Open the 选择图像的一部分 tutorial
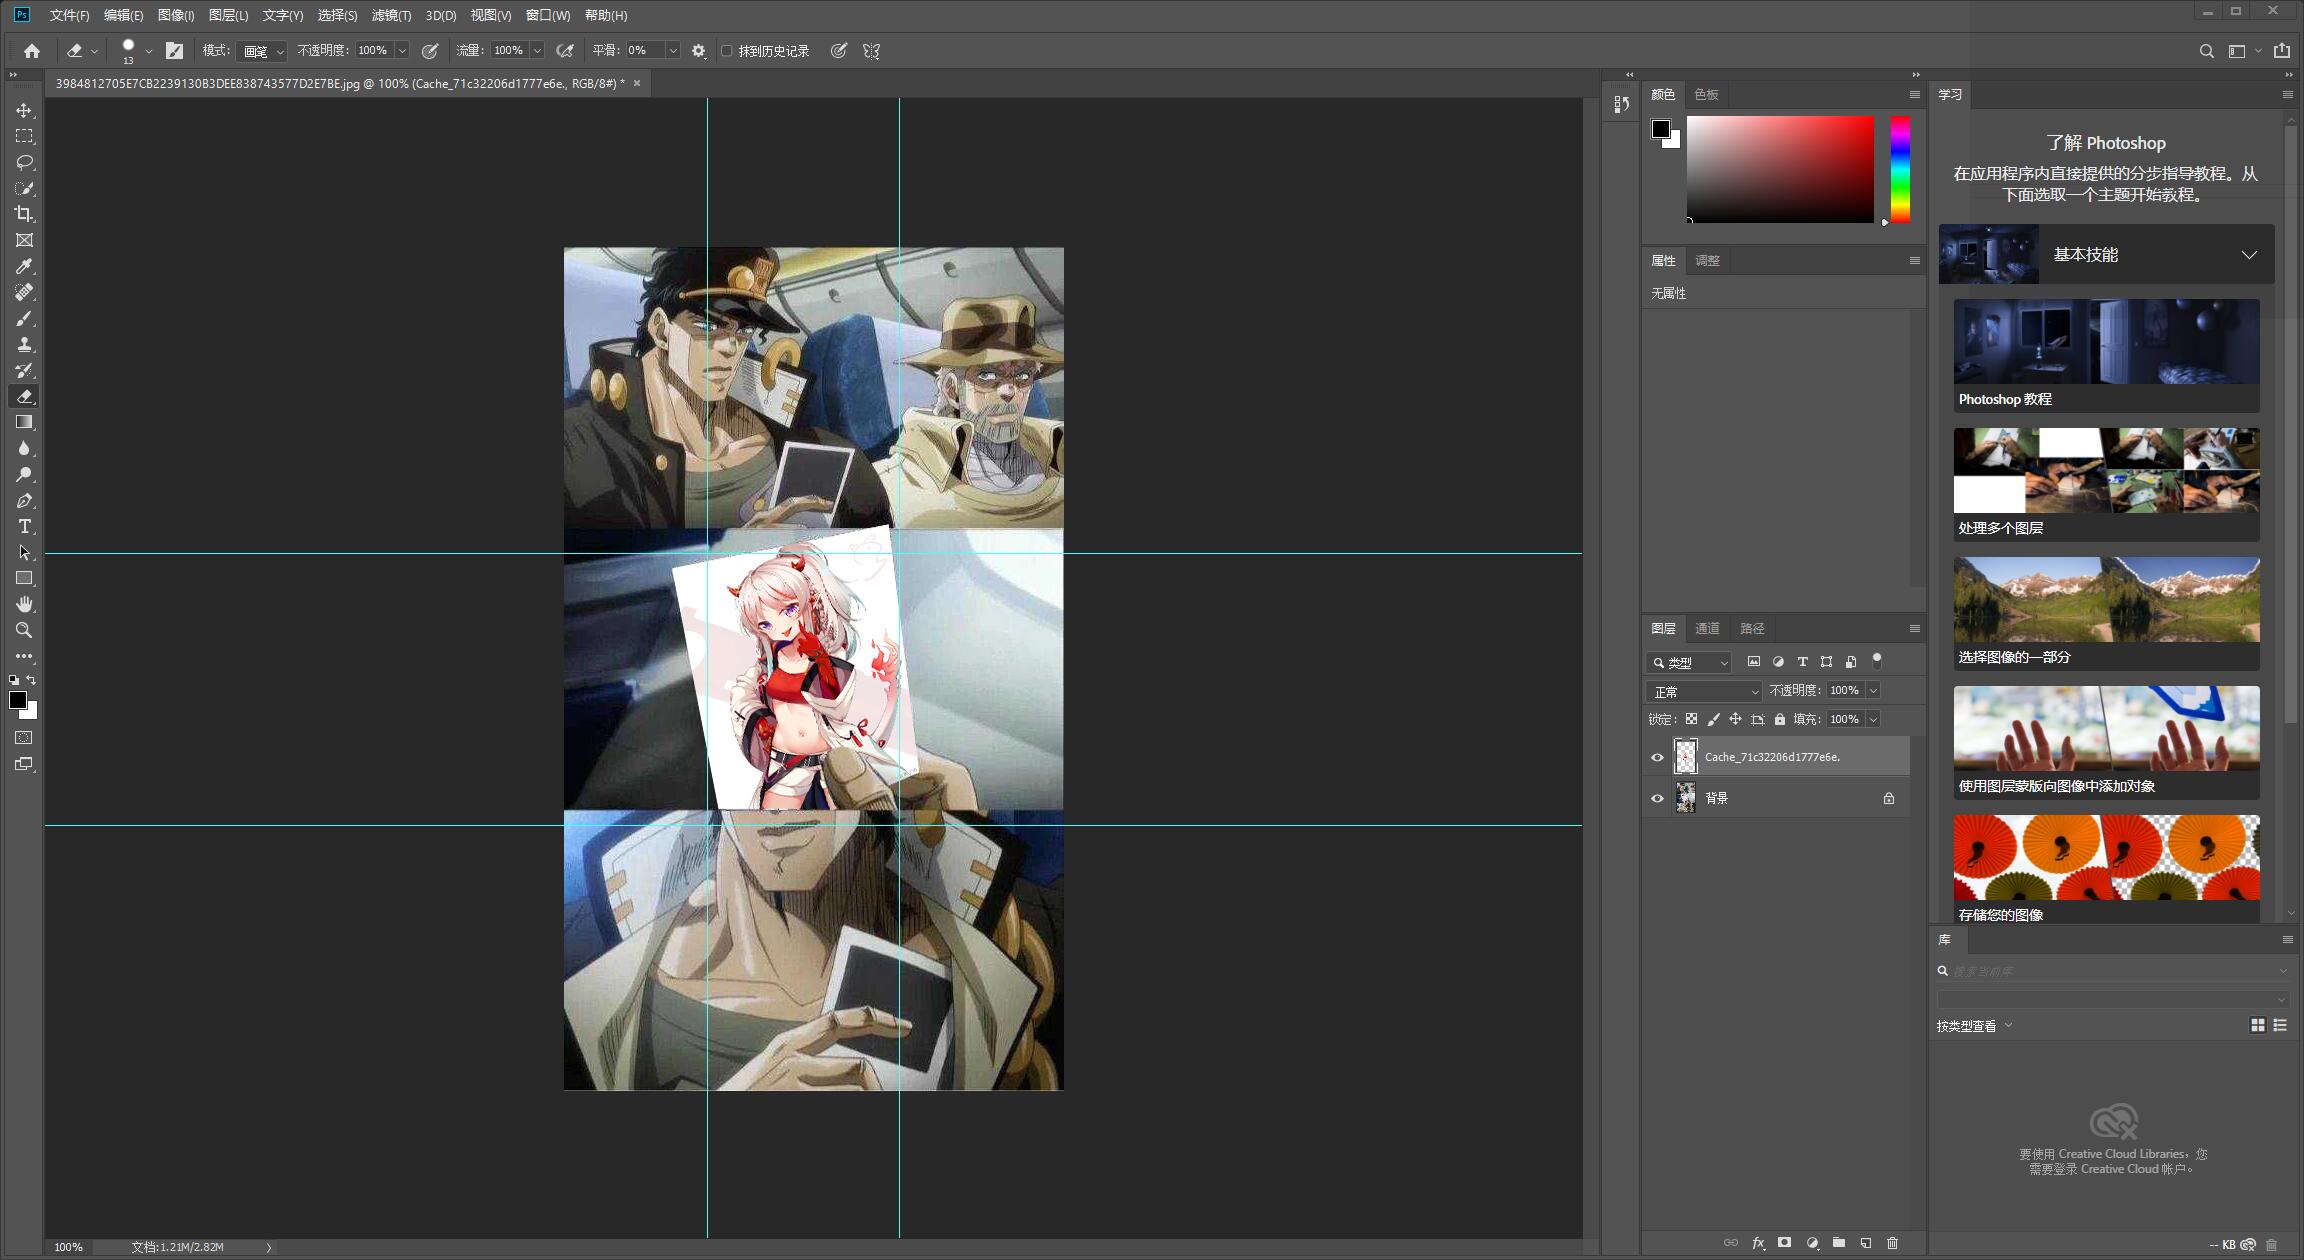The height and width of the screenshot is (1260, 2304). click(2106, 613)
